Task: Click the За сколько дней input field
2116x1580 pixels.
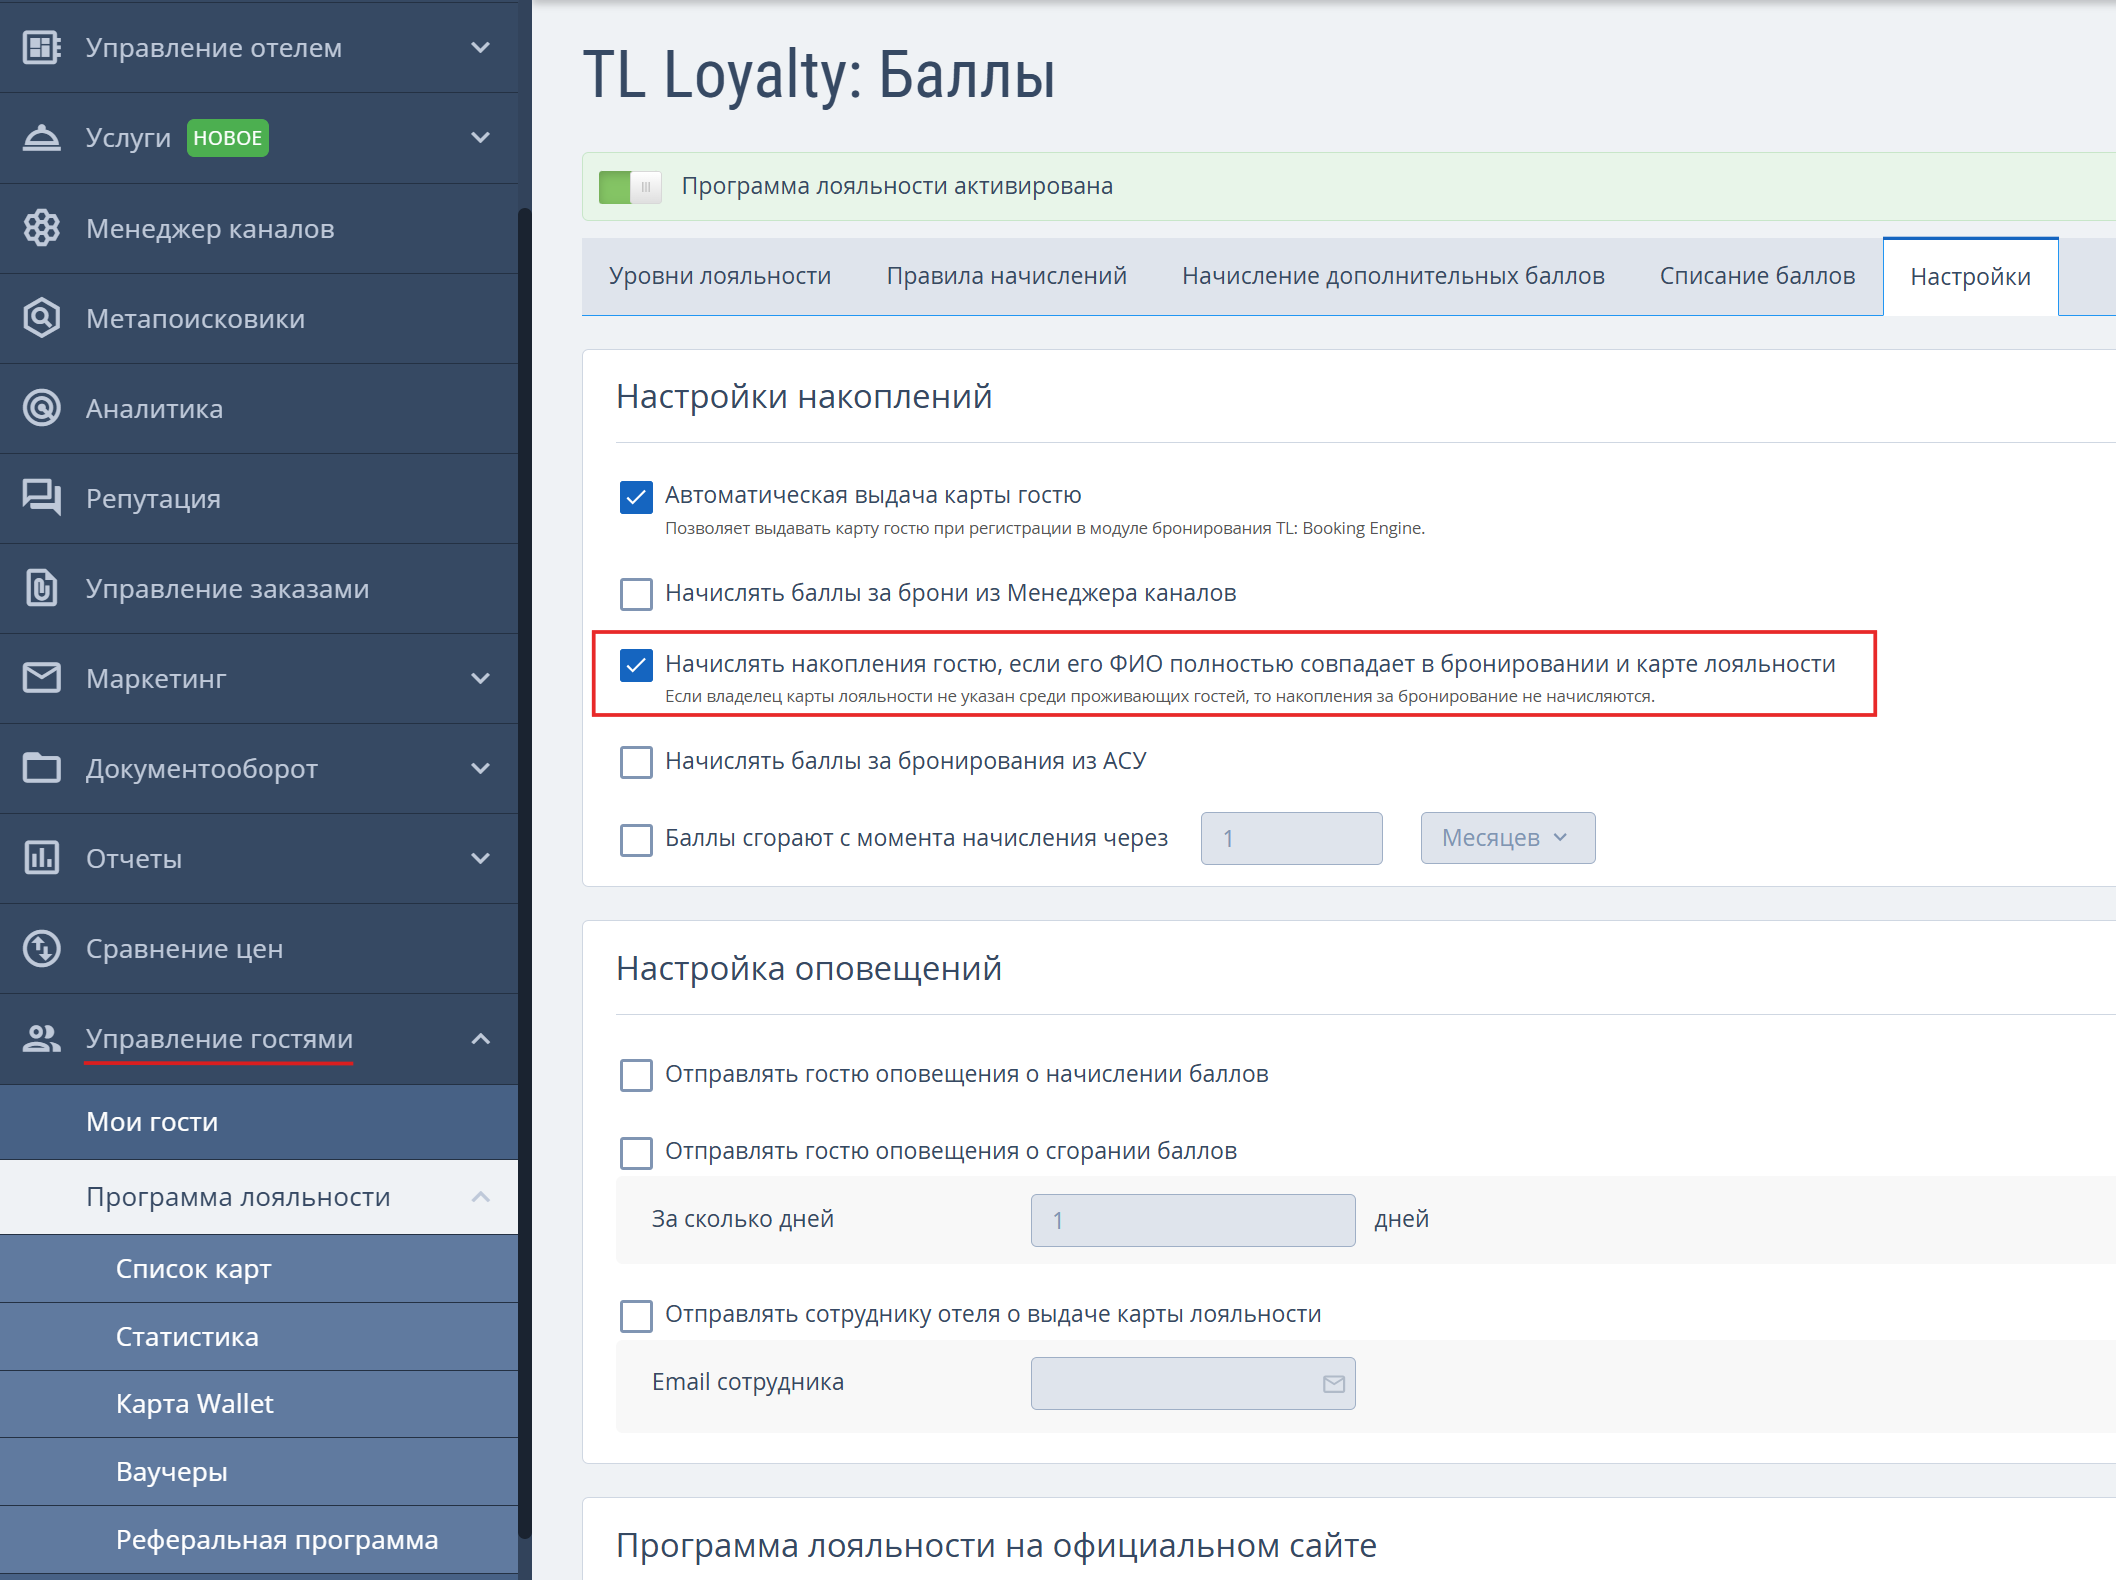Action: pyautogui.click(x=1193, y=1220)
